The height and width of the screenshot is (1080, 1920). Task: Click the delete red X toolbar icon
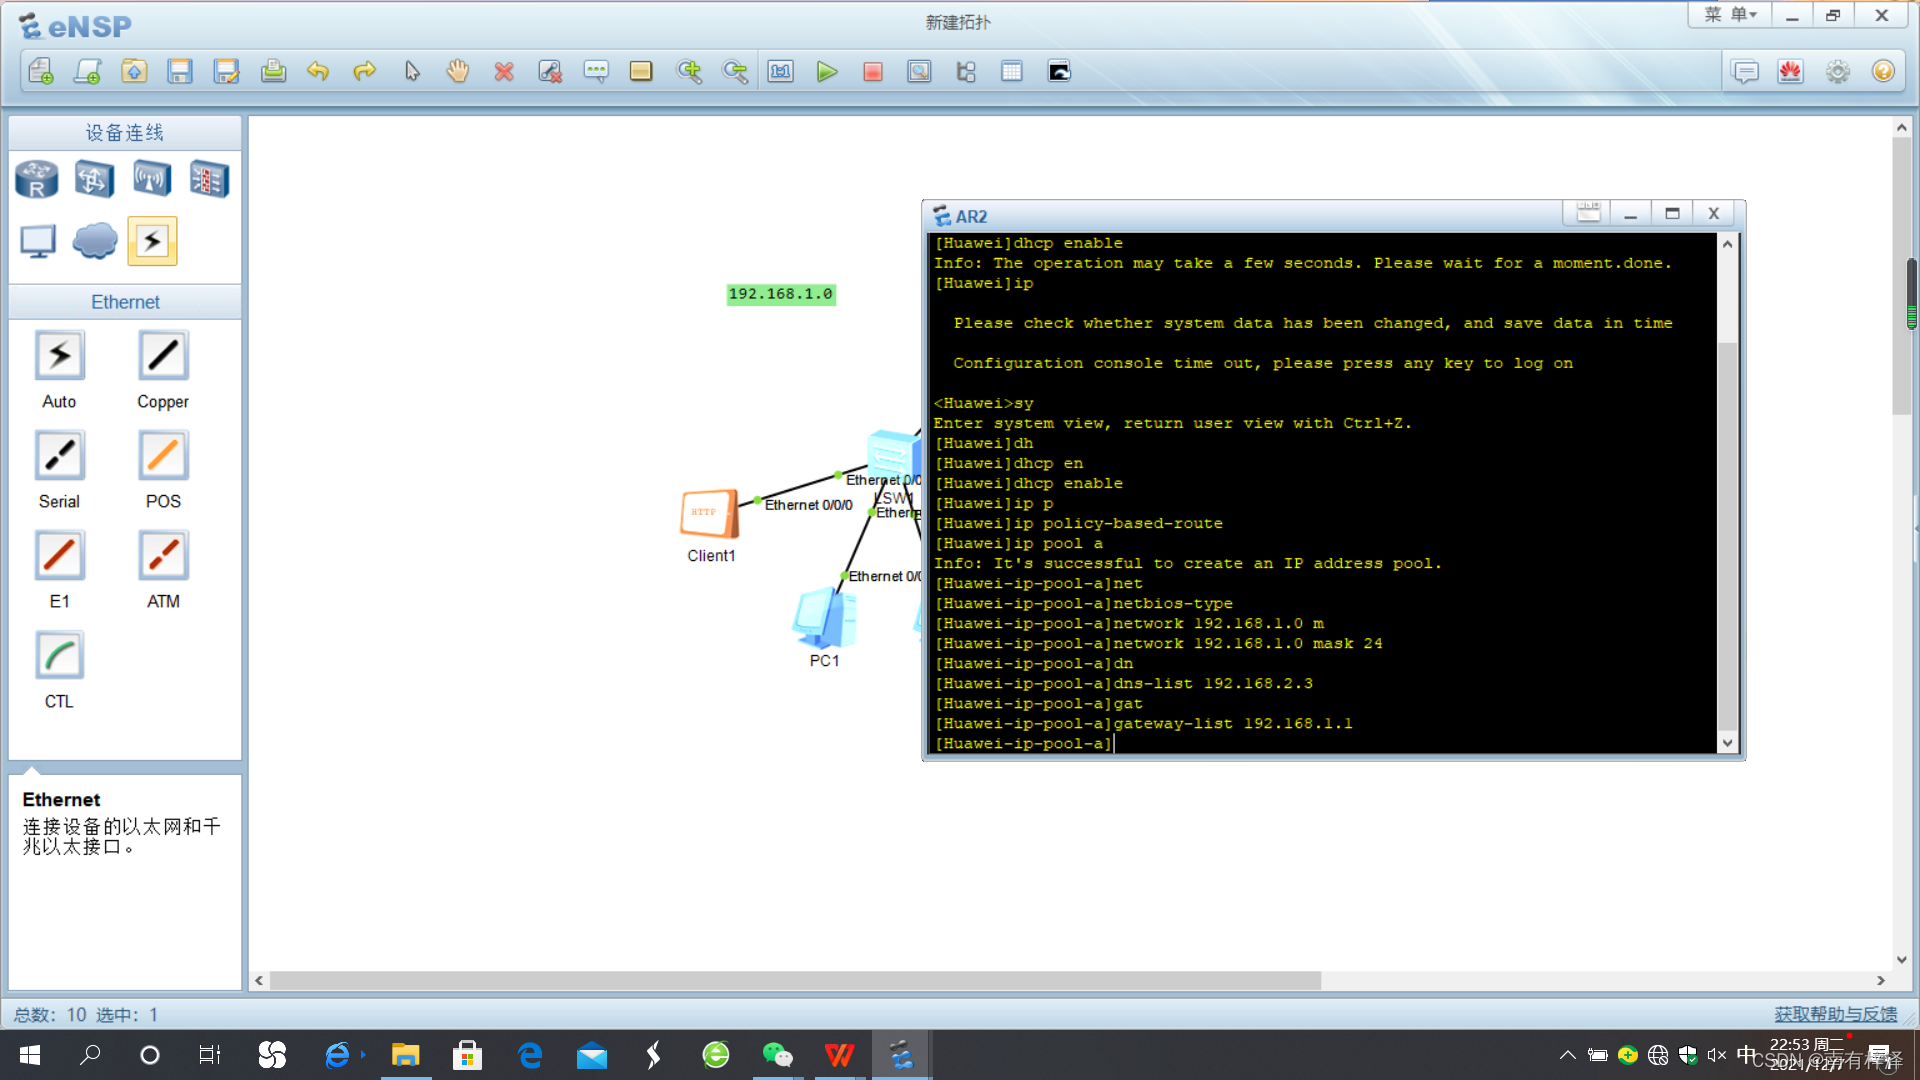pos(504,72)
